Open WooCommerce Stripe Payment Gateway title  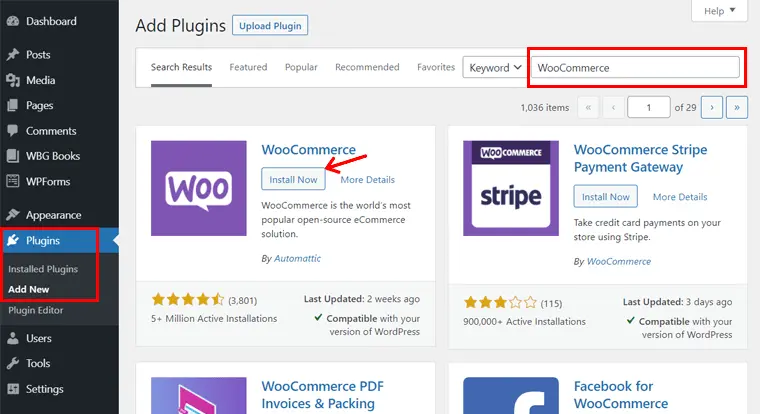coord(640,158)
